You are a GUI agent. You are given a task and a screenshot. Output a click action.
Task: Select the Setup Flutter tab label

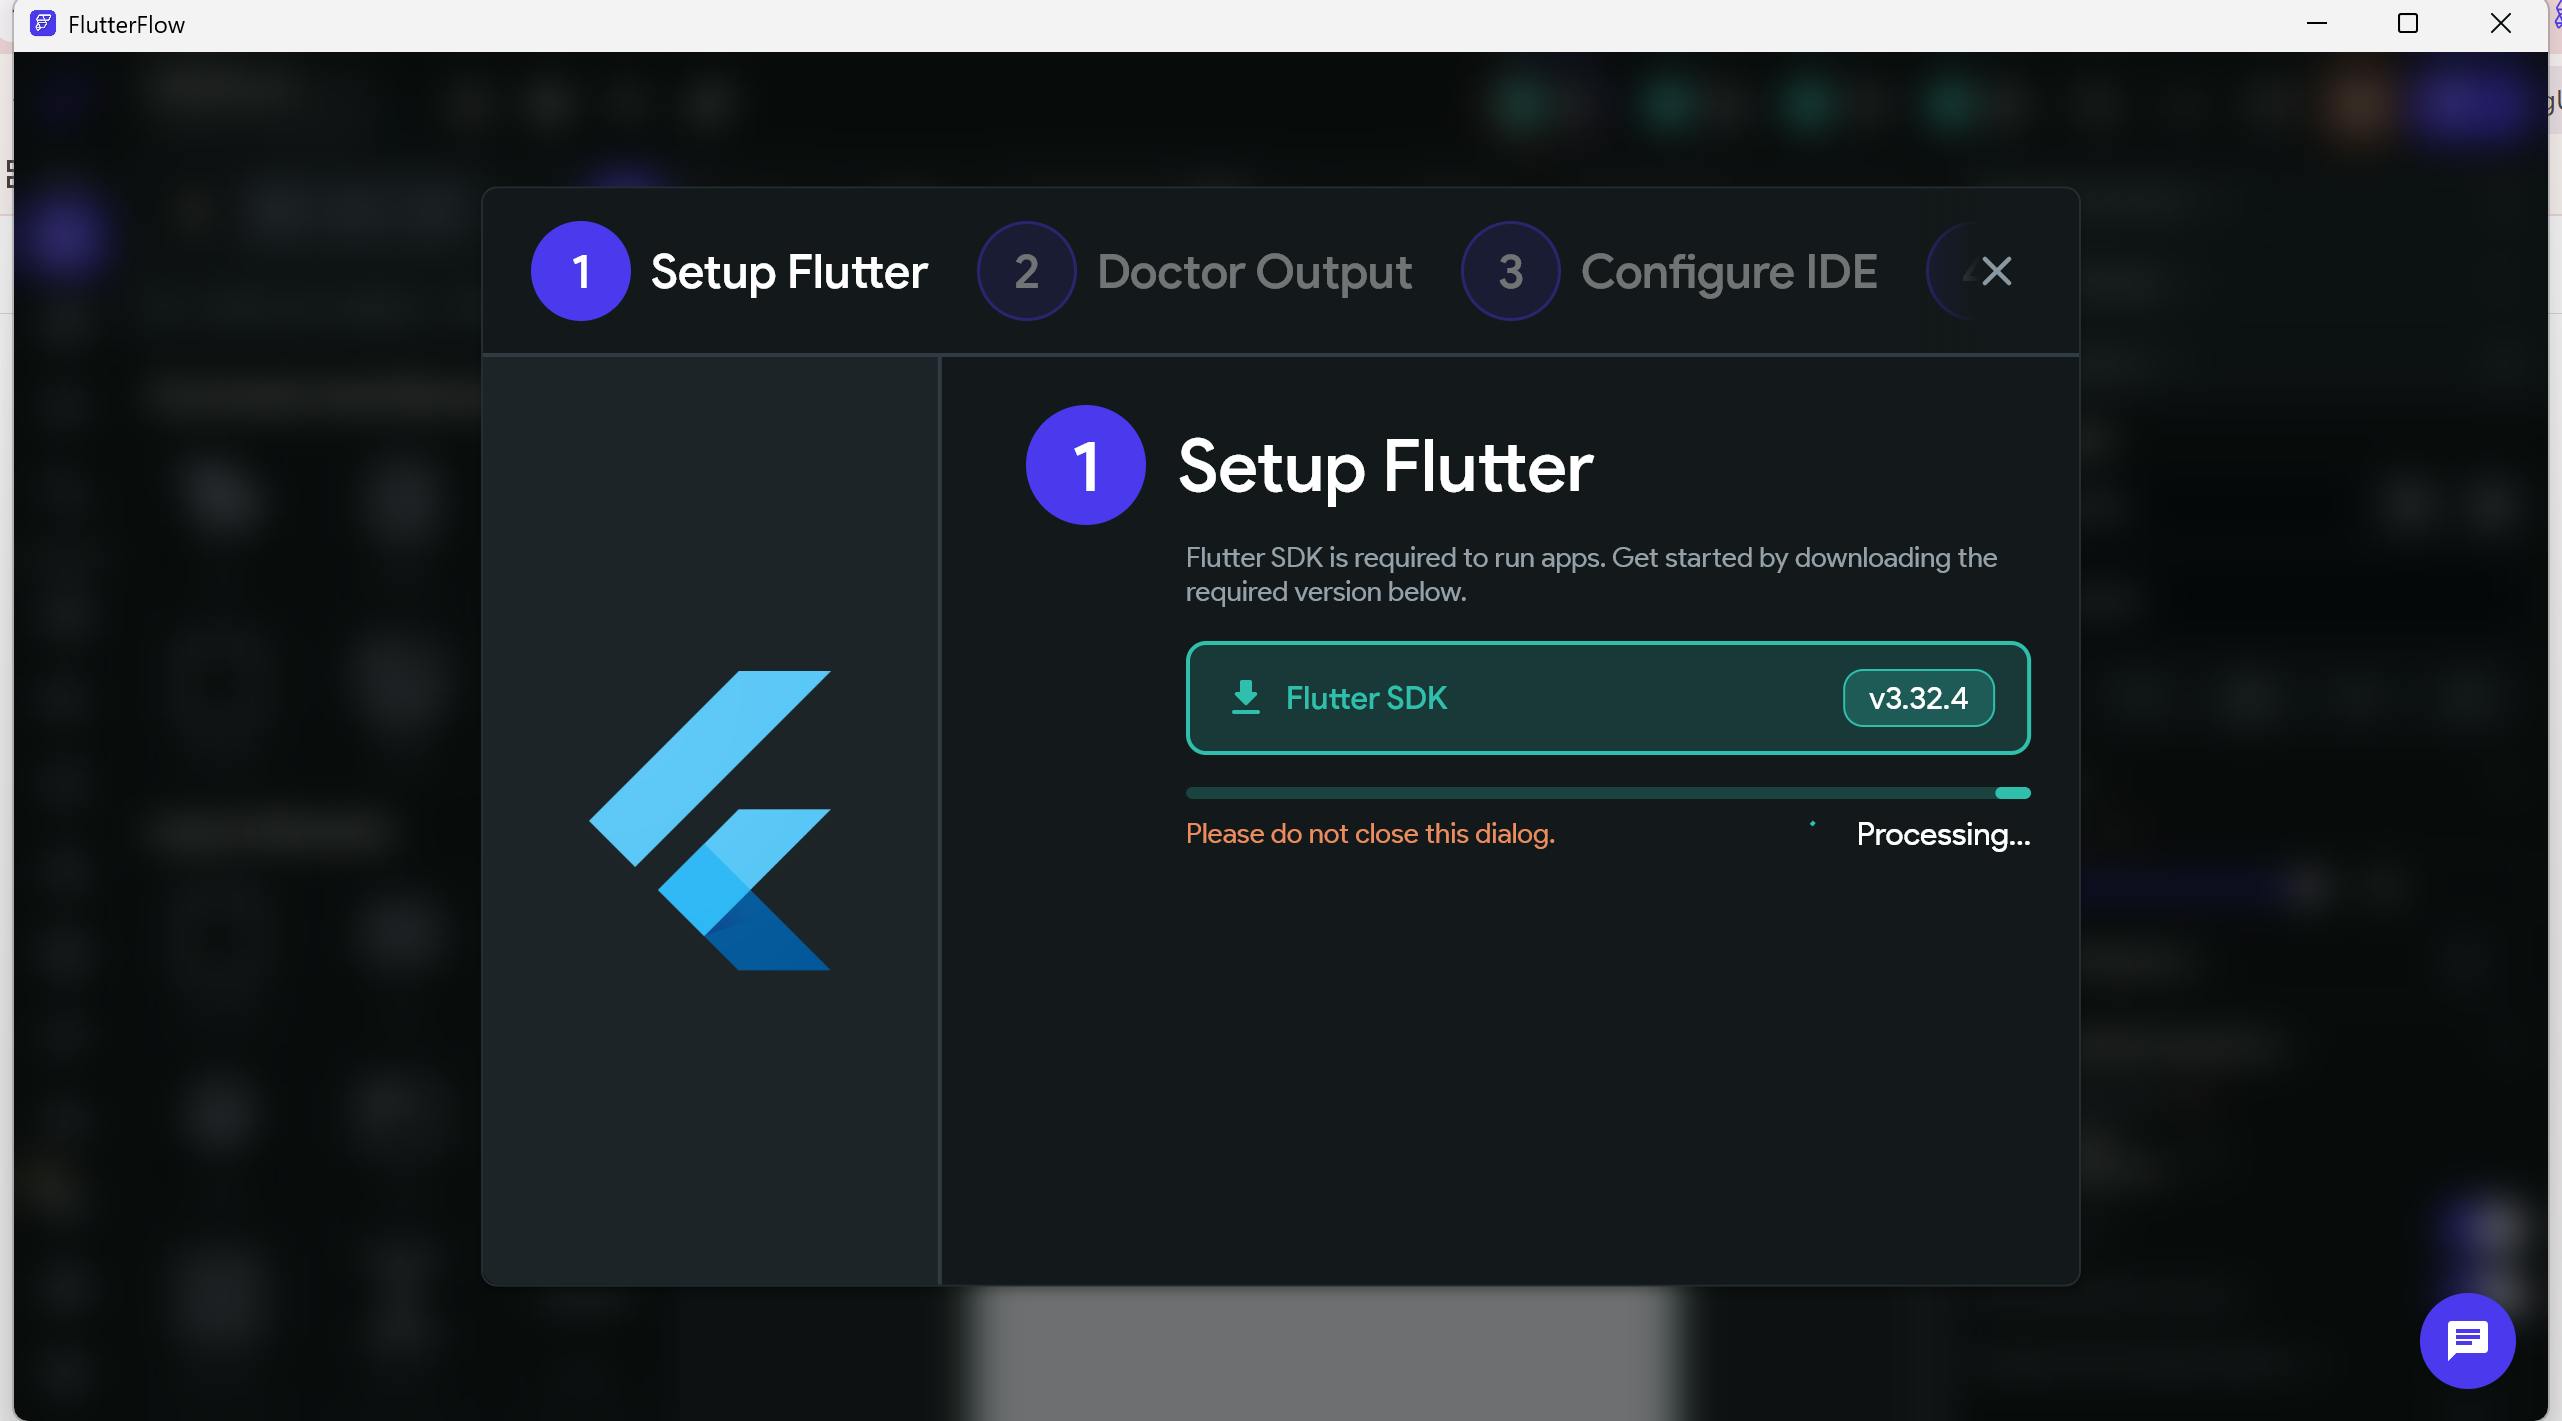click(x=789, y=272)
